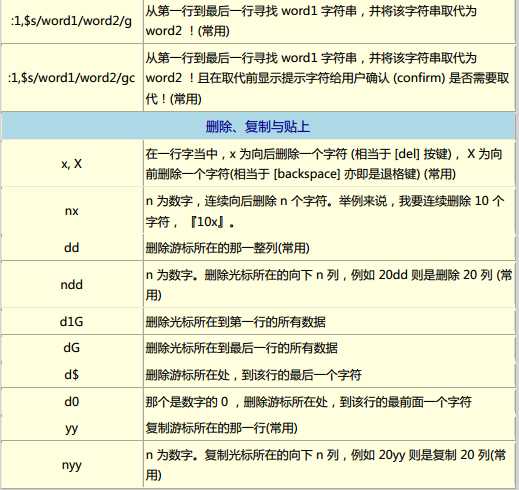Image resolution: width=519 pixels, height=490 pixels.
Task: Select the 'yy' command cell
Action: pos(71,428)
